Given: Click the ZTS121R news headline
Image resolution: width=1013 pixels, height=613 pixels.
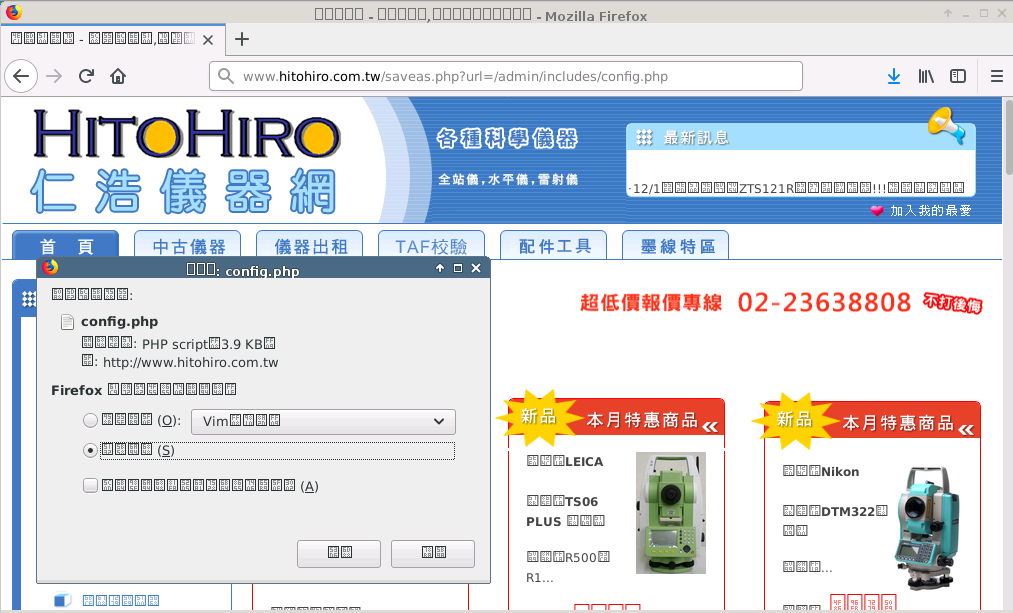Looking at the screenshot, I should pyautogui.click(x=796, y=189).
